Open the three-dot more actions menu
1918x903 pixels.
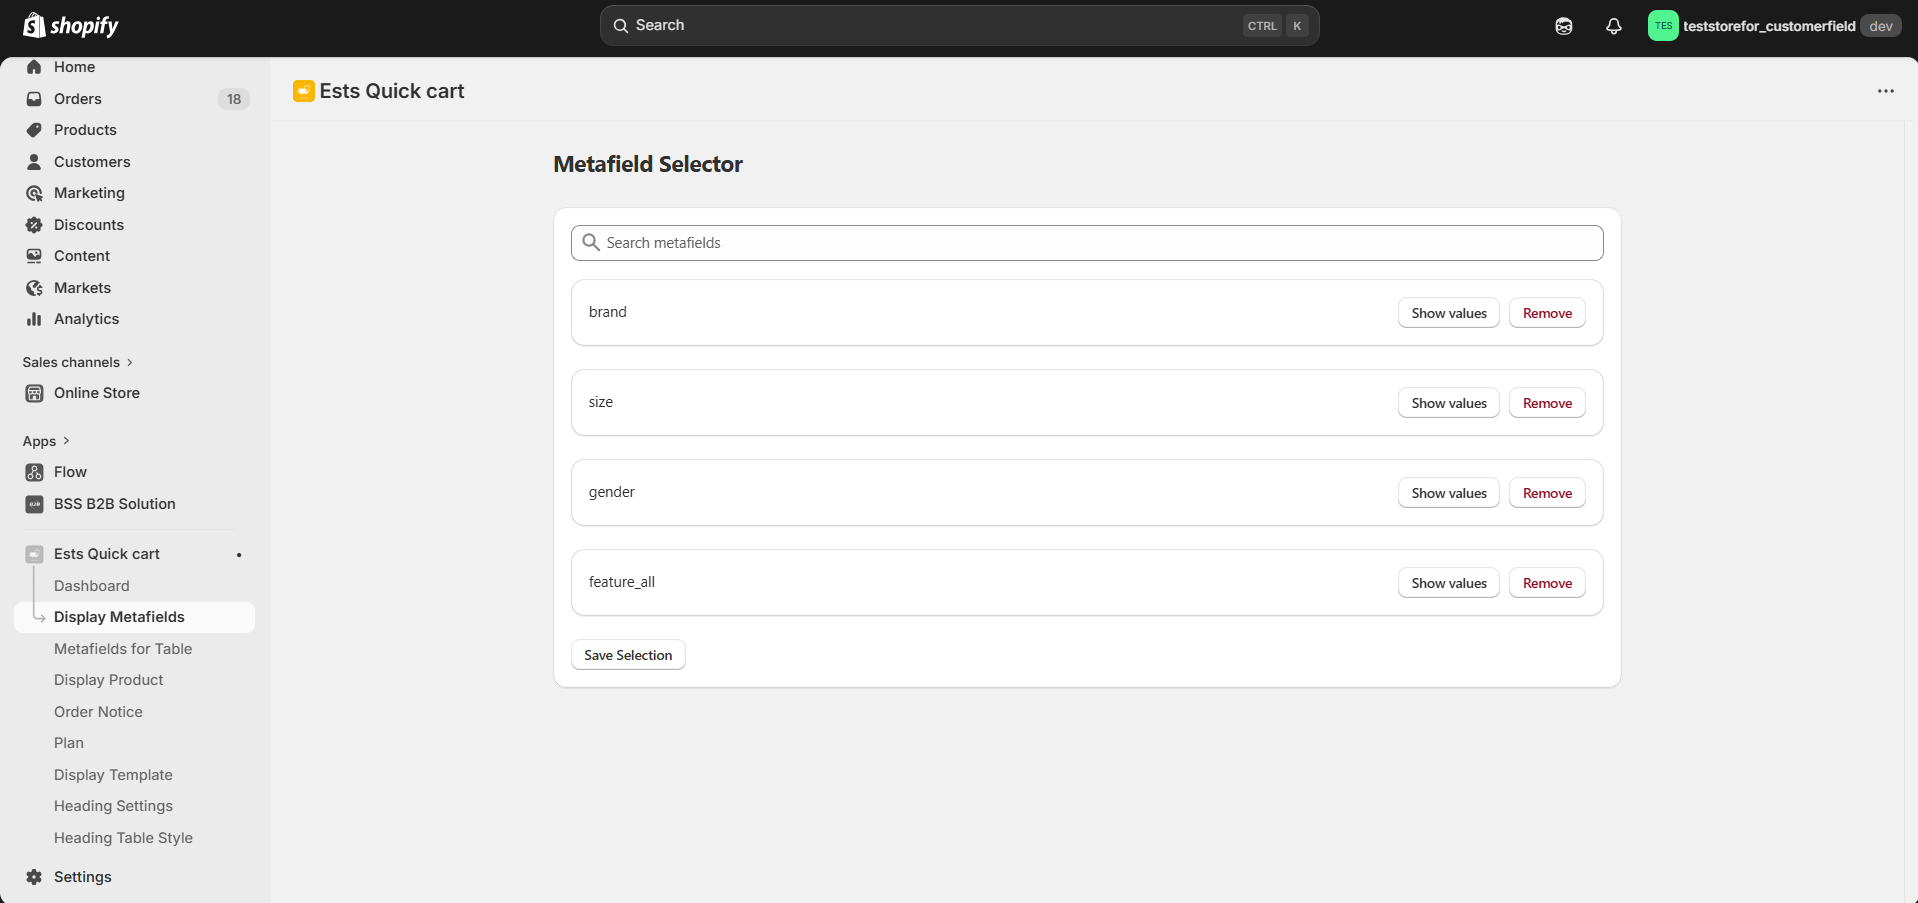pos(1885,91)
